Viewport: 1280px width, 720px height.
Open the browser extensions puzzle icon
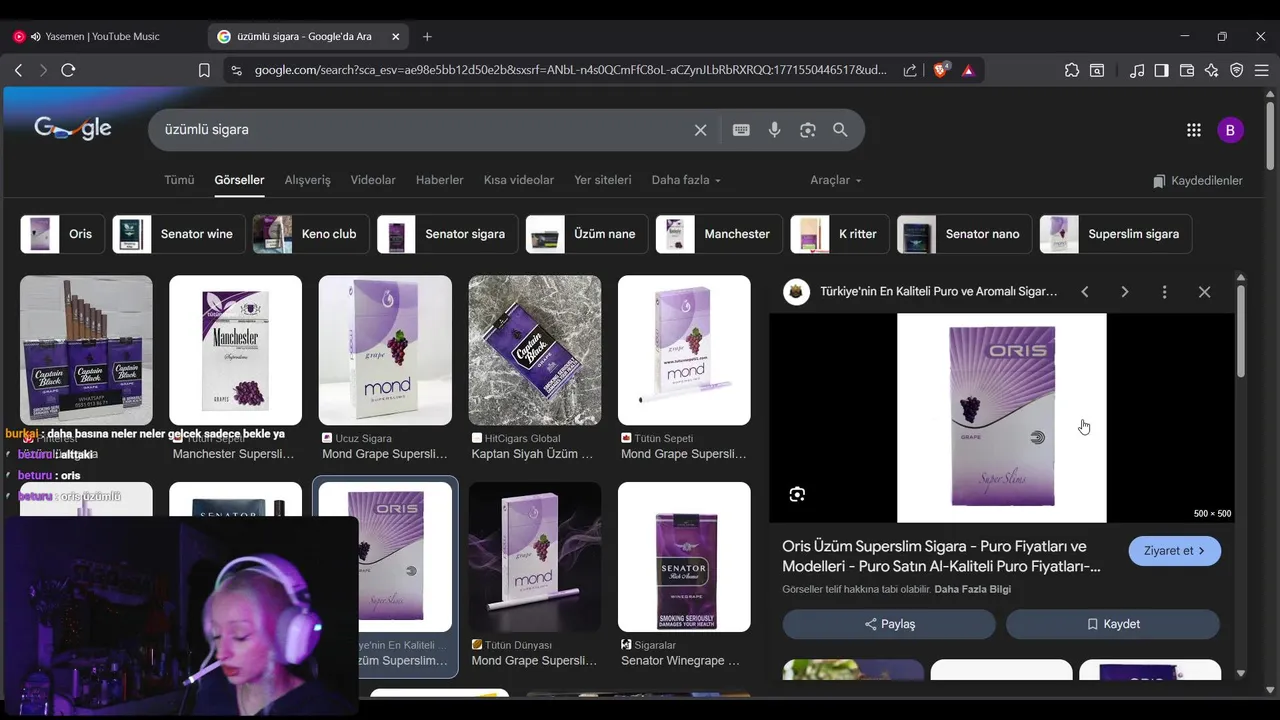coord(1072,70)
